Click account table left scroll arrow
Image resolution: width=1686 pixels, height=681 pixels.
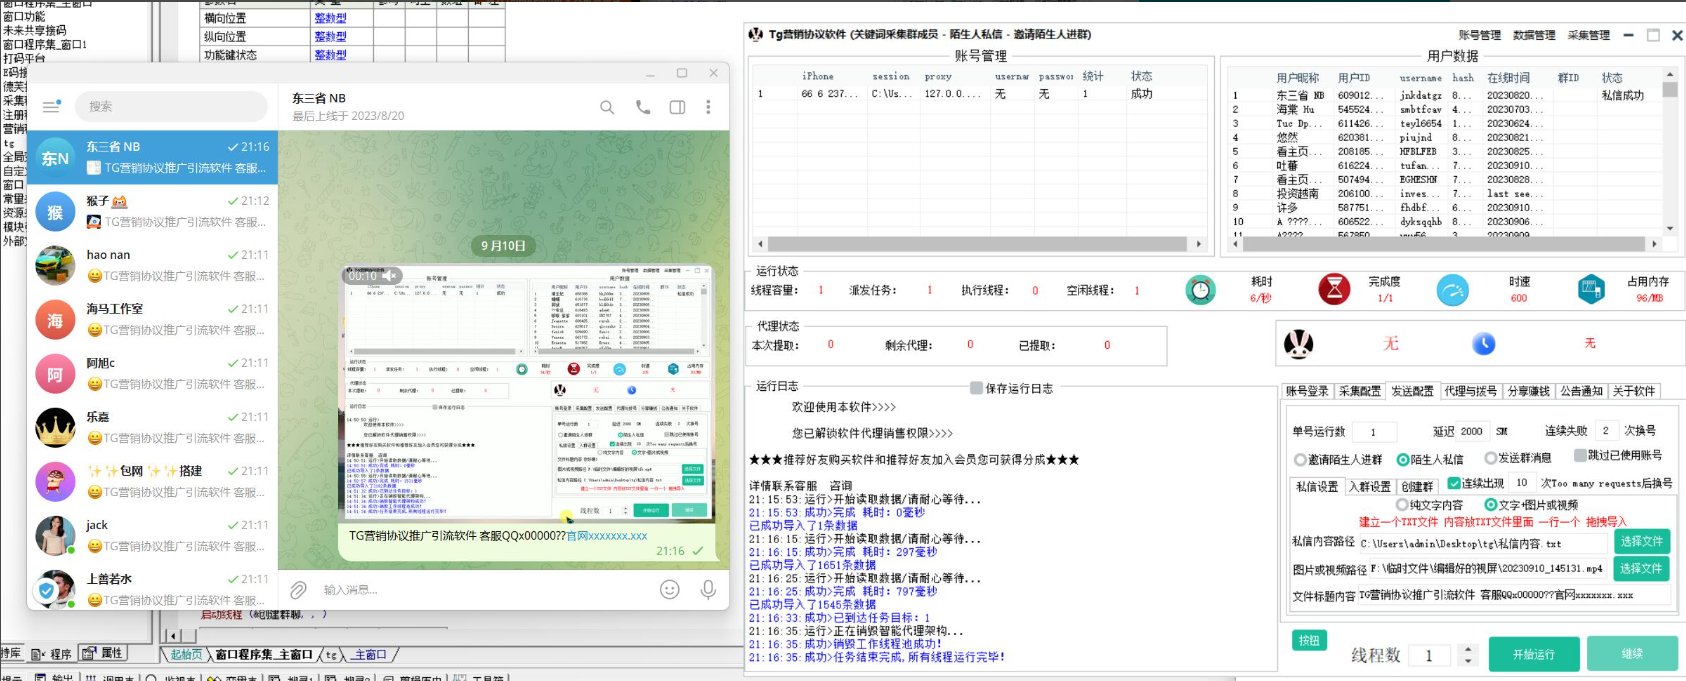coord(760,243)
